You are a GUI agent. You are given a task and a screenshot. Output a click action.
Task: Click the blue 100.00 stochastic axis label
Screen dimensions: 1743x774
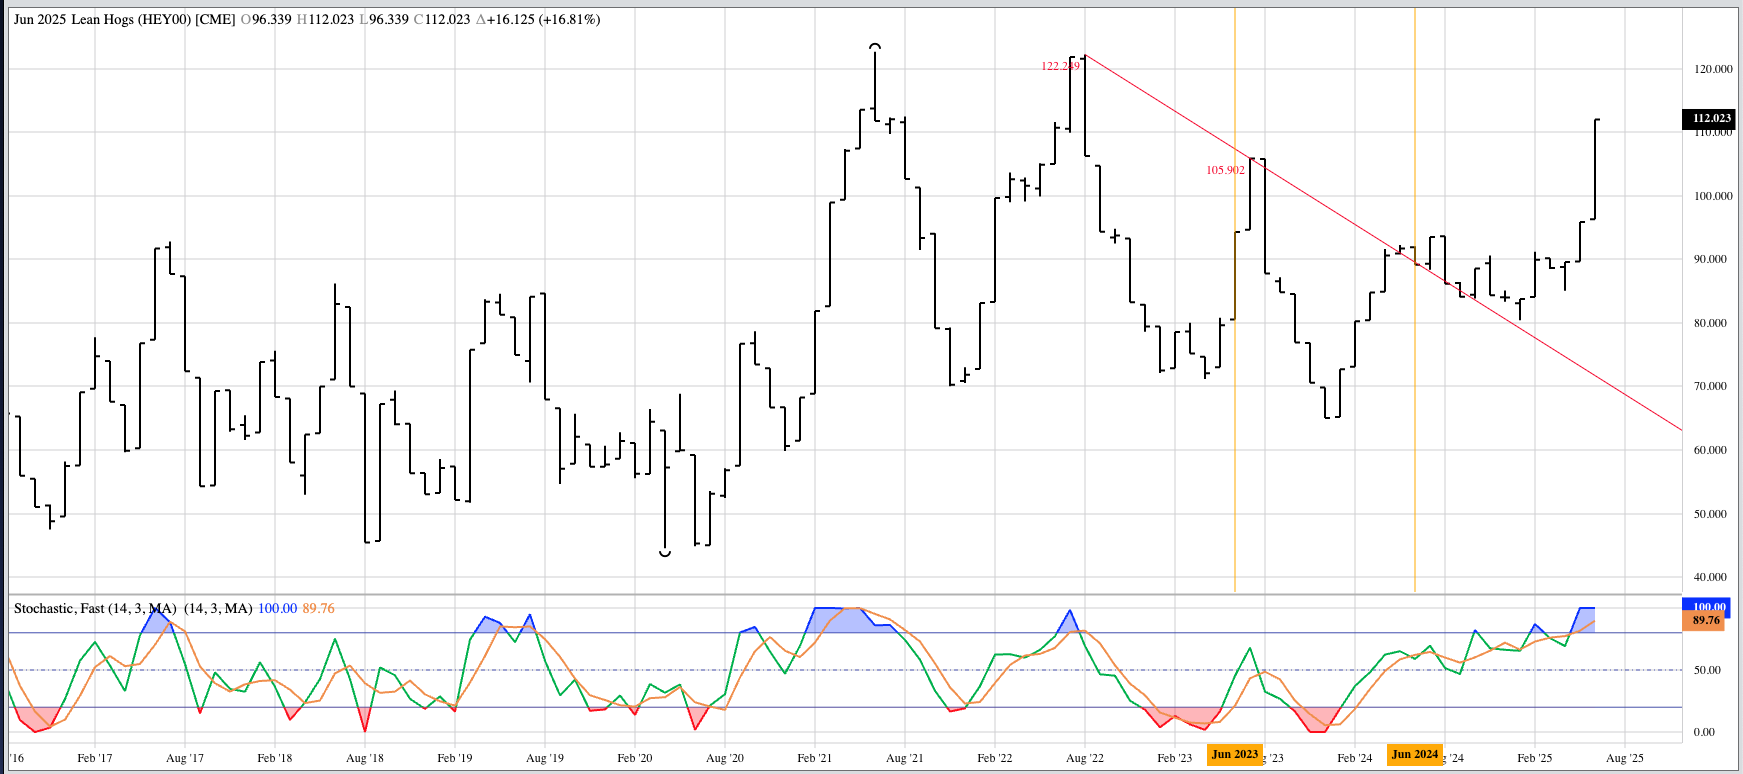click(1709, 606)
